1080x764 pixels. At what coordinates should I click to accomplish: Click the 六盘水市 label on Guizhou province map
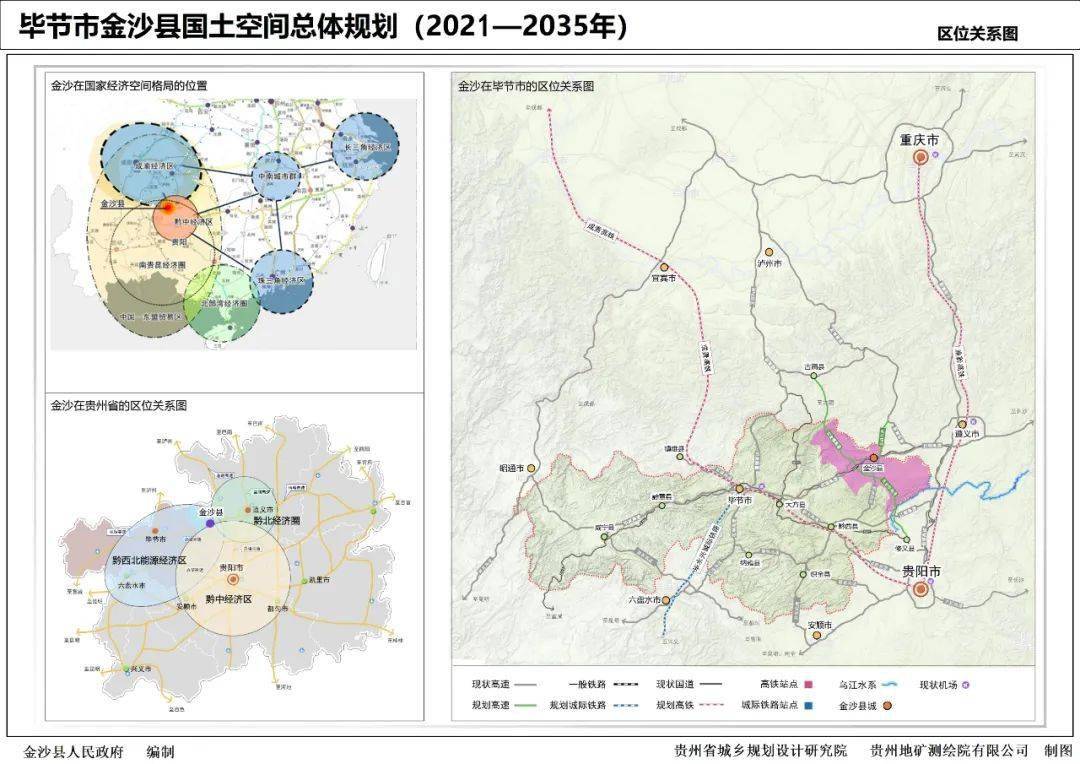click(x=131, y=585)
